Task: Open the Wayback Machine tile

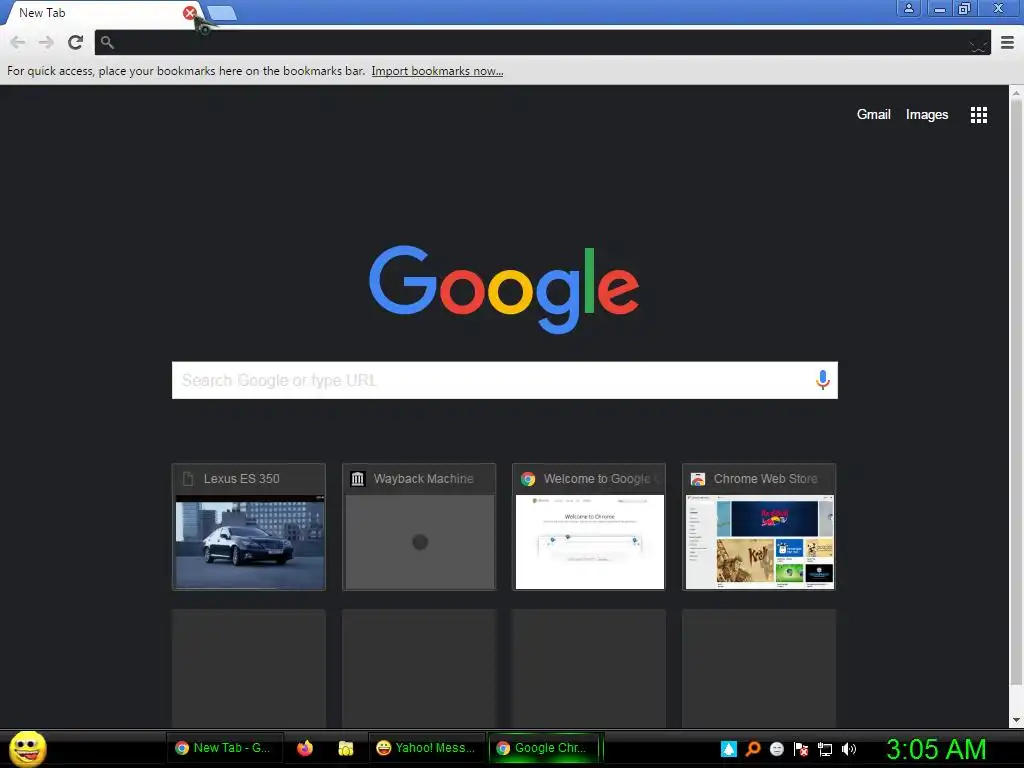Action: tap(419, 526)
